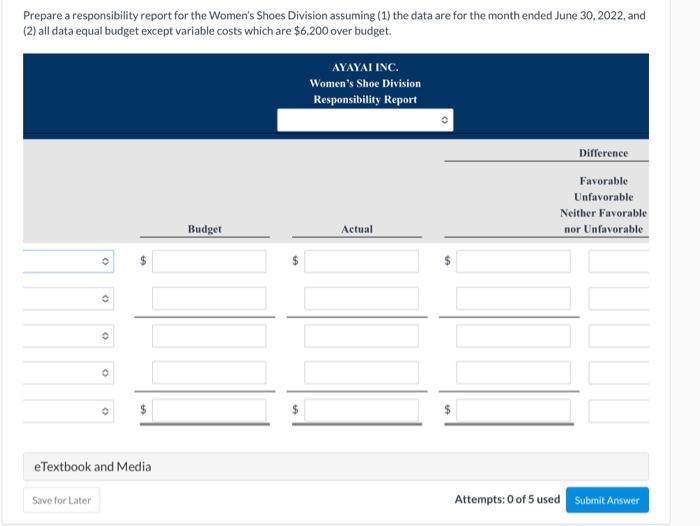
Task: Open the fourth row label dropdown
Action: (x=68, y=373)
